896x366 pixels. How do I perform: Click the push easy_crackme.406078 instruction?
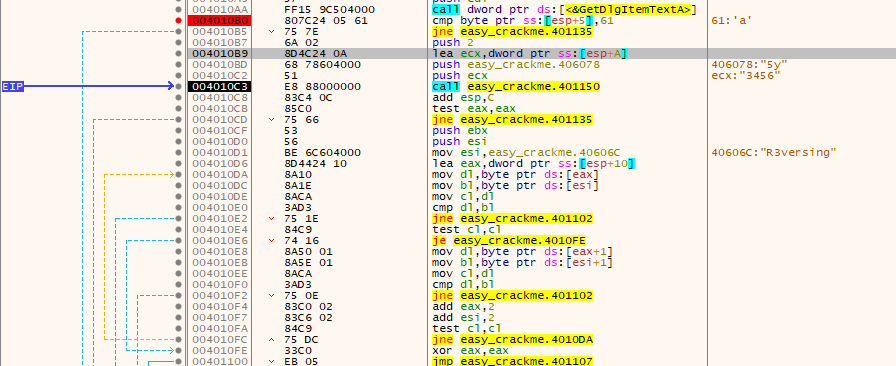pos(516,65)
